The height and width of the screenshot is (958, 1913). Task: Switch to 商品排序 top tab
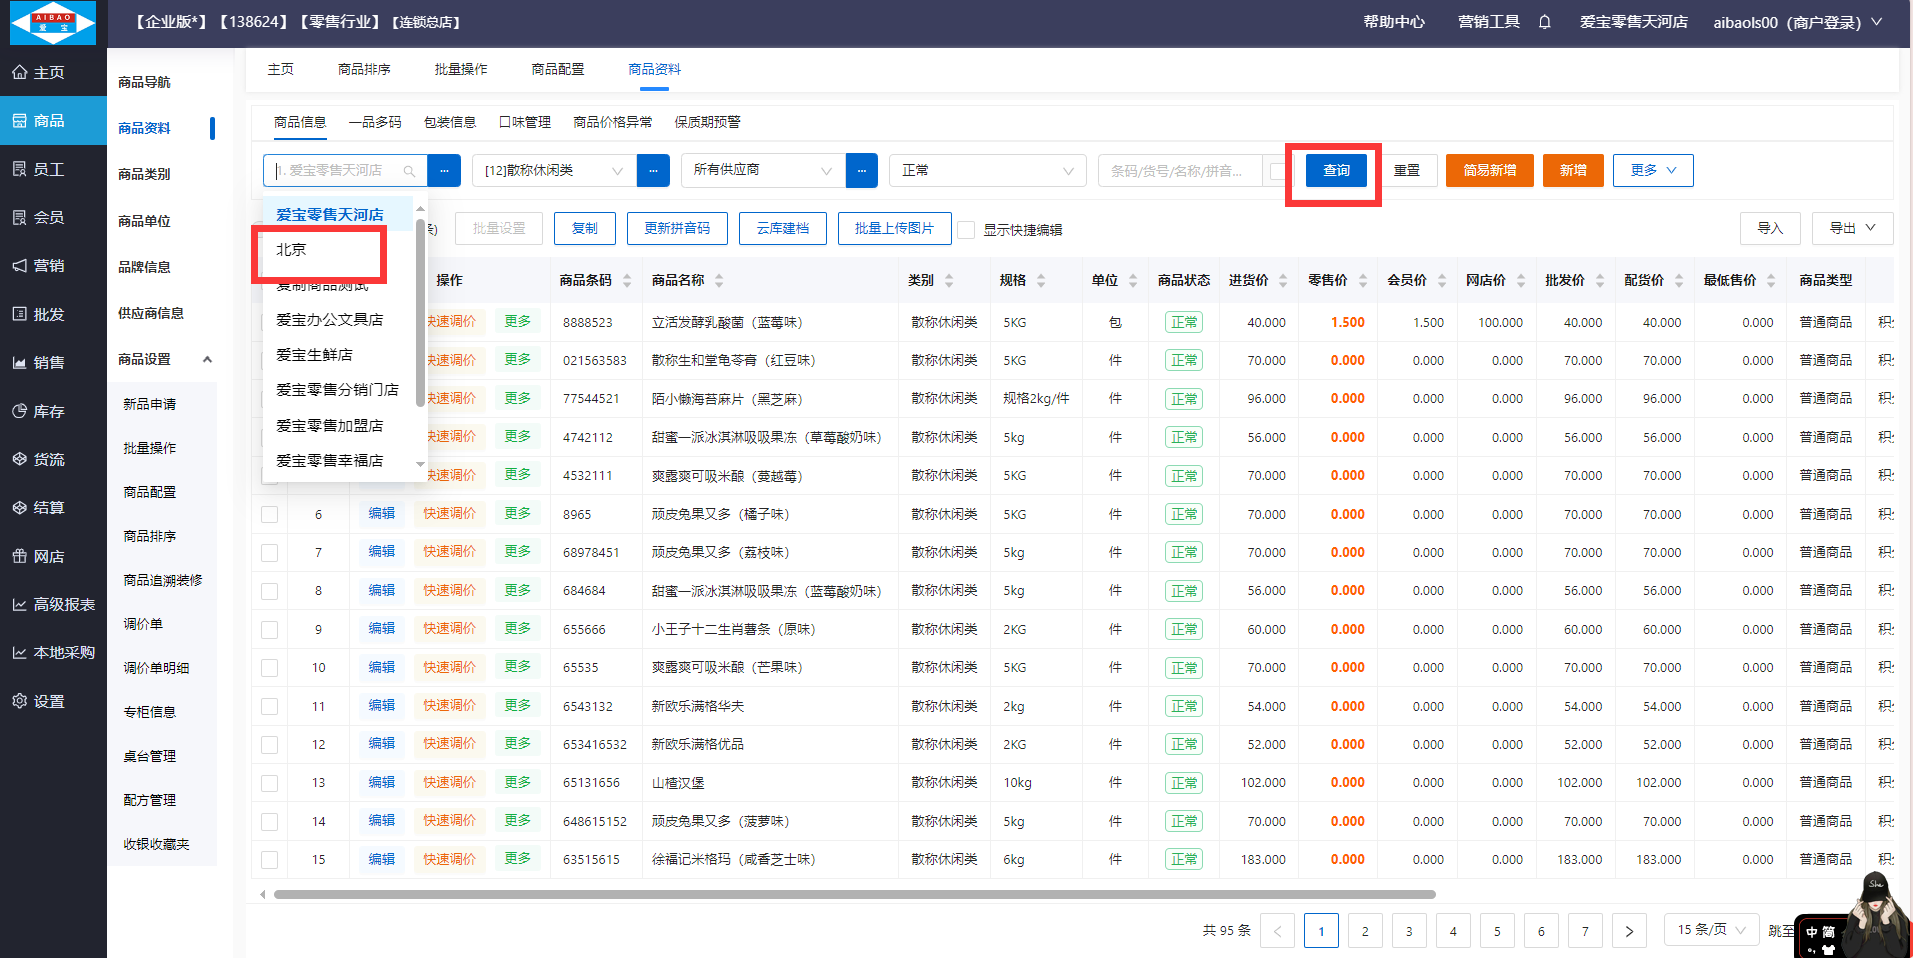pos(364,69)
